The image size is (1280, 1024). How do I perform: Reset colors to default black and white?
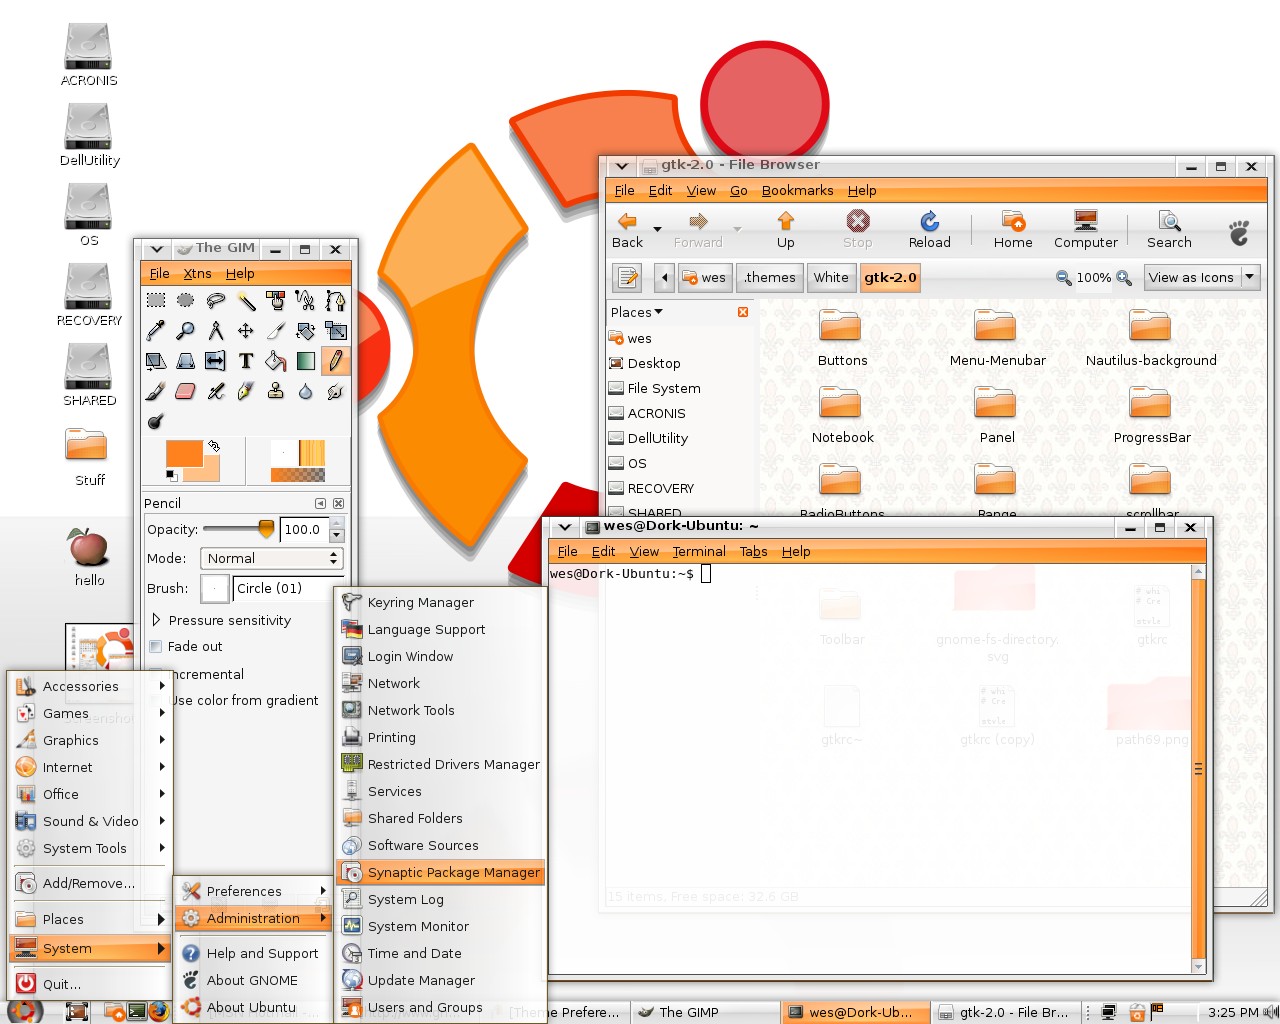pos(172,476)
